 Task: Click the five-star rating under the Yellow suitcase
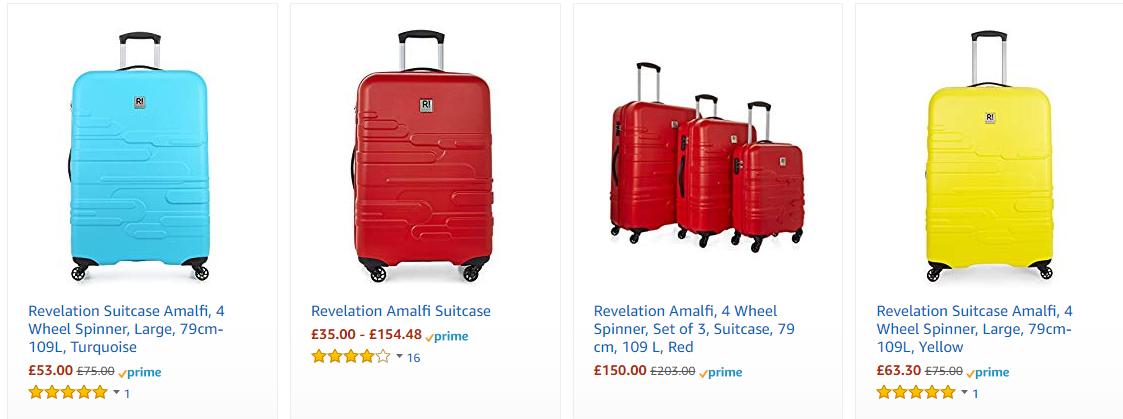[915, 392]
